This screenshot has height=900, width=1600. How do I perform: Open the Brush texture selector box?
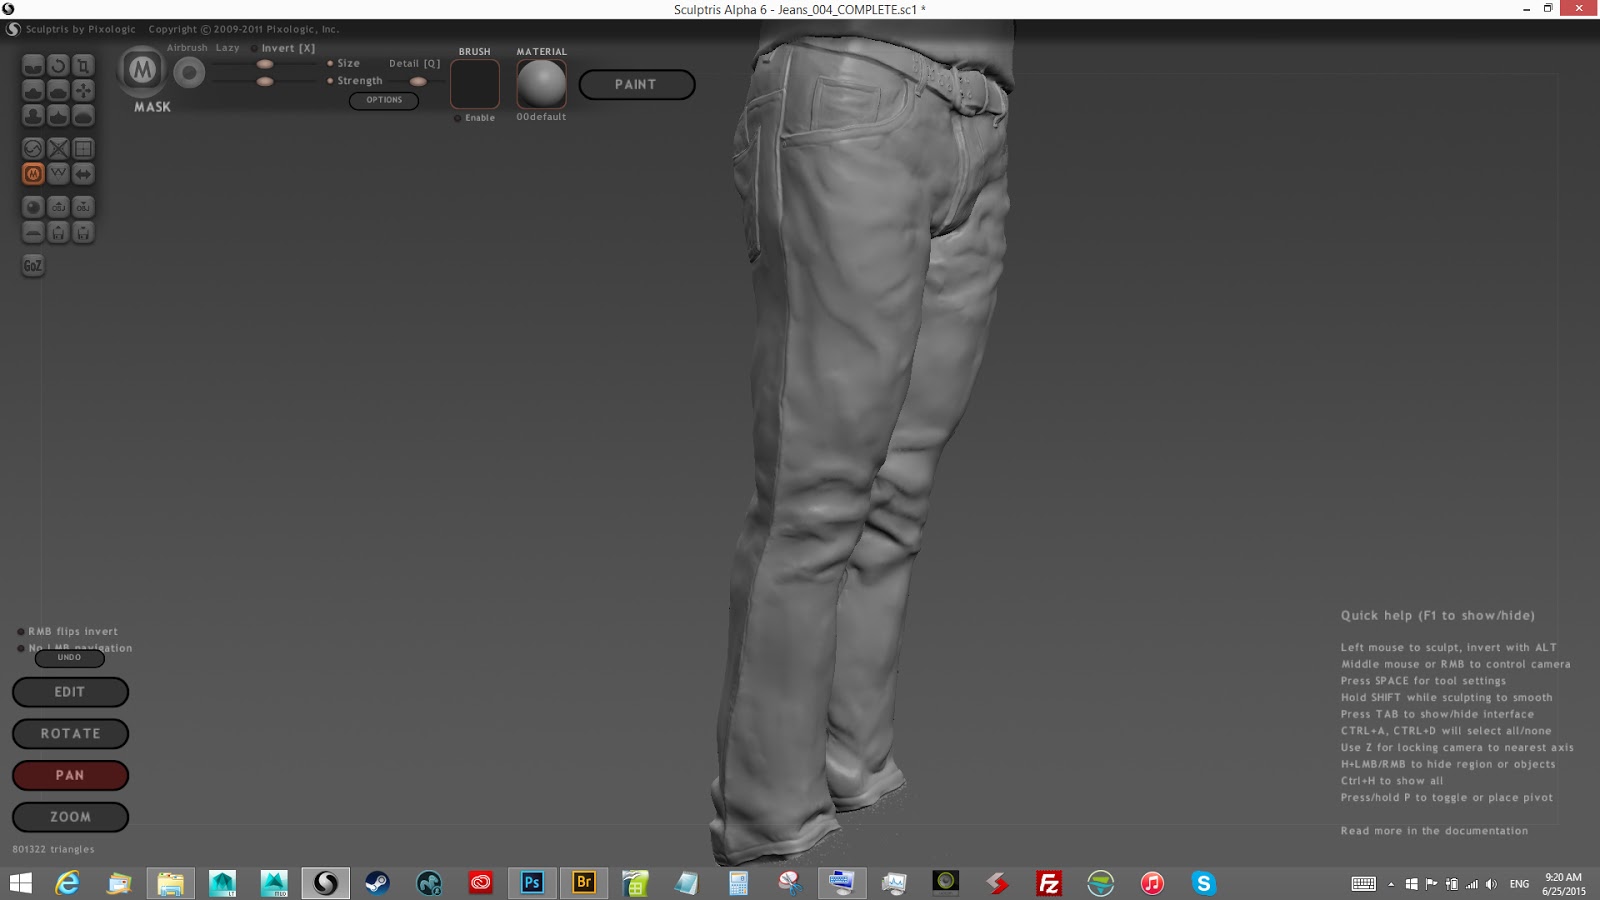pos(475,84)
